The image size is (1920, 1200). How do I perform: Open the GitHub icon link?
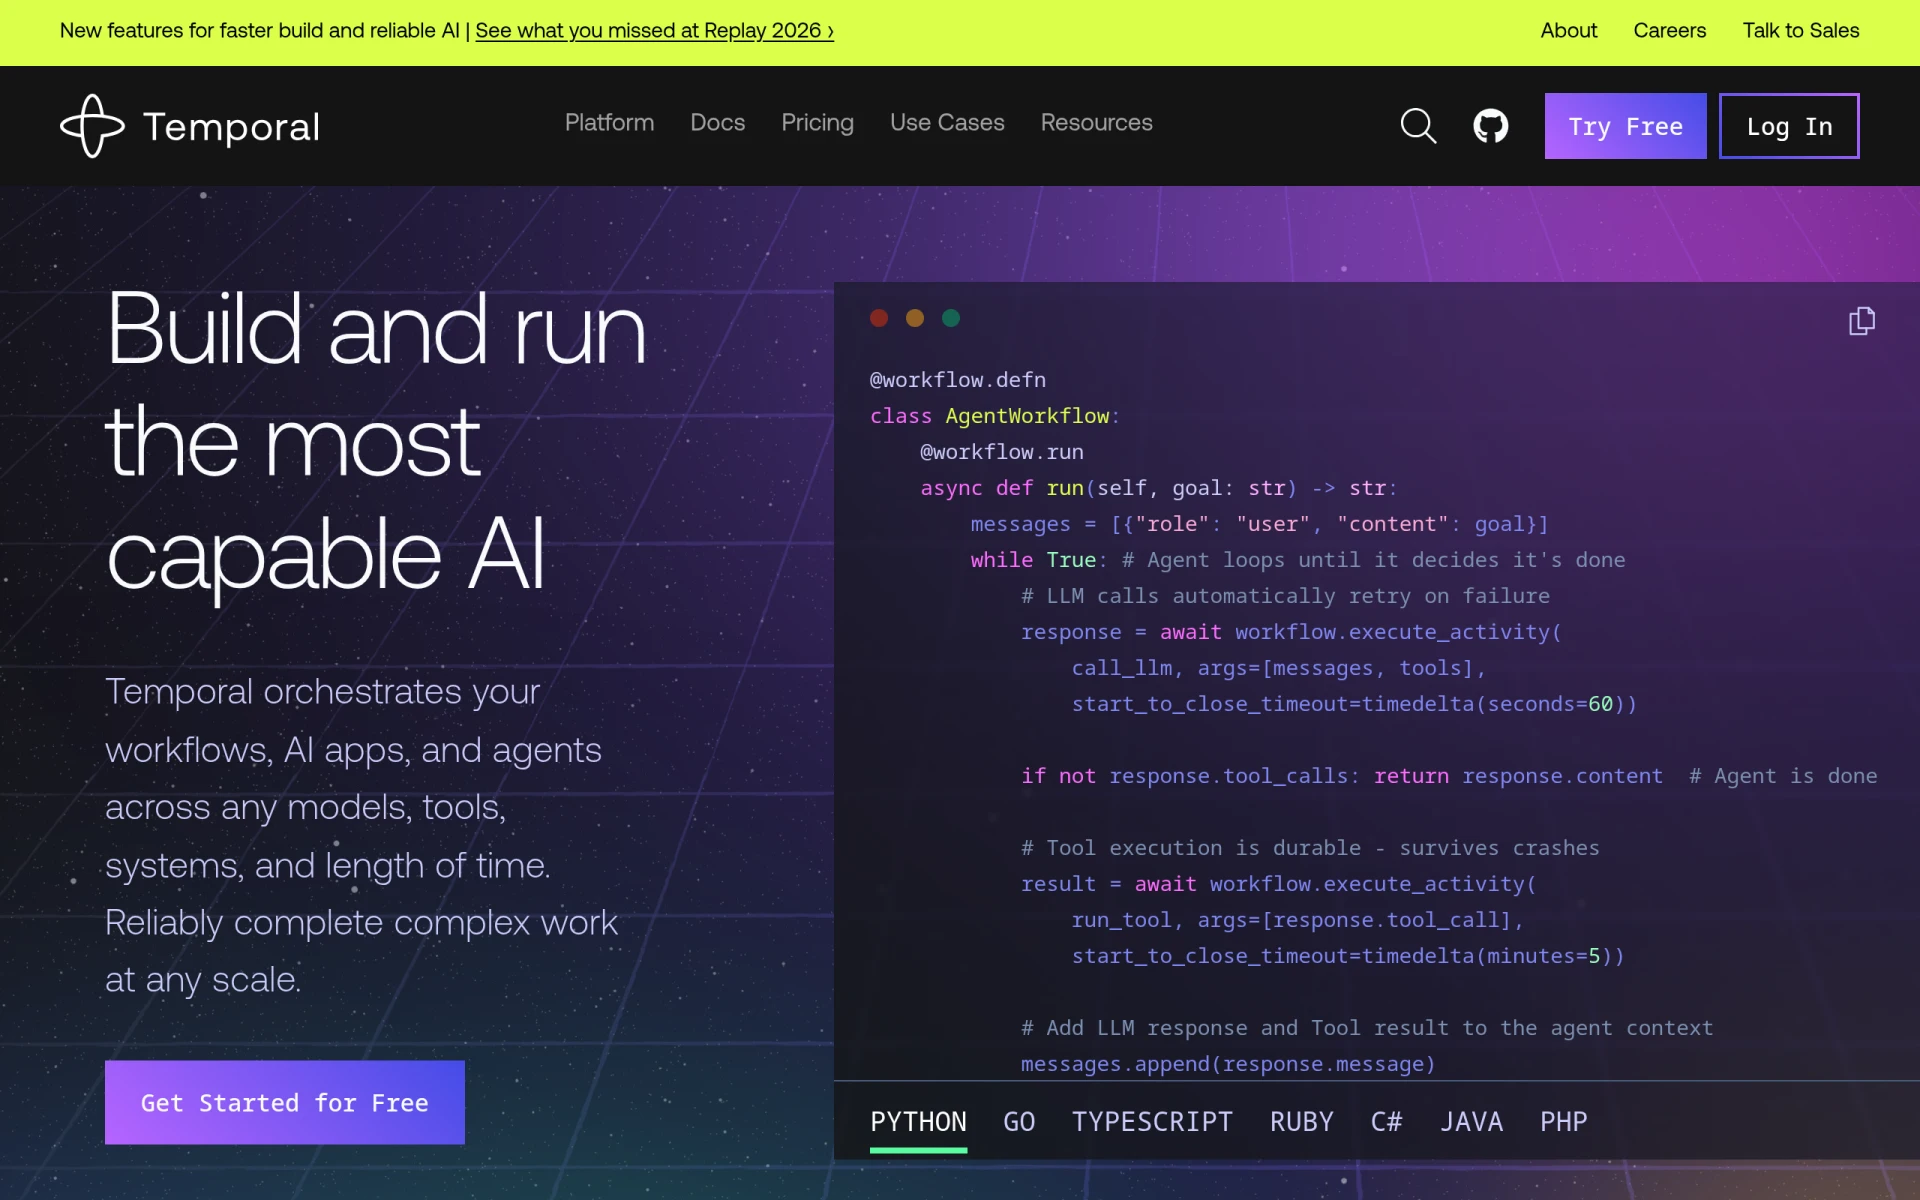click(1490, 126)
